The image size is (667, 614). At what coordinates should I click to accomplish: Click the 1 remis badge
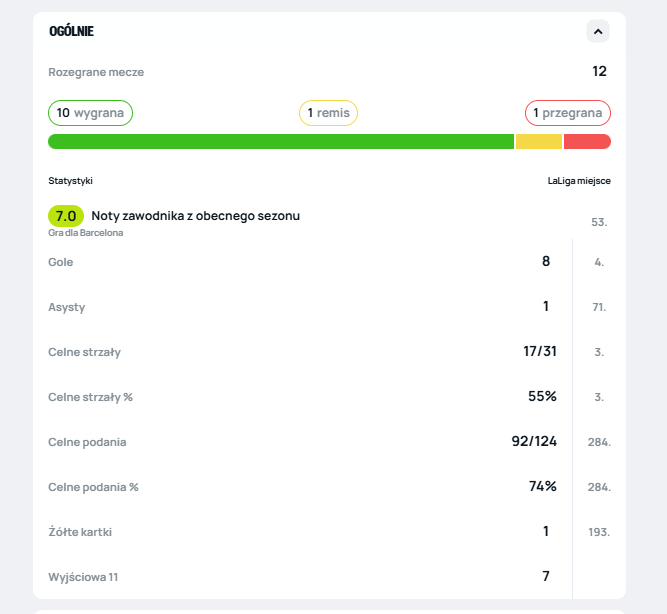(x=328, y=113)
